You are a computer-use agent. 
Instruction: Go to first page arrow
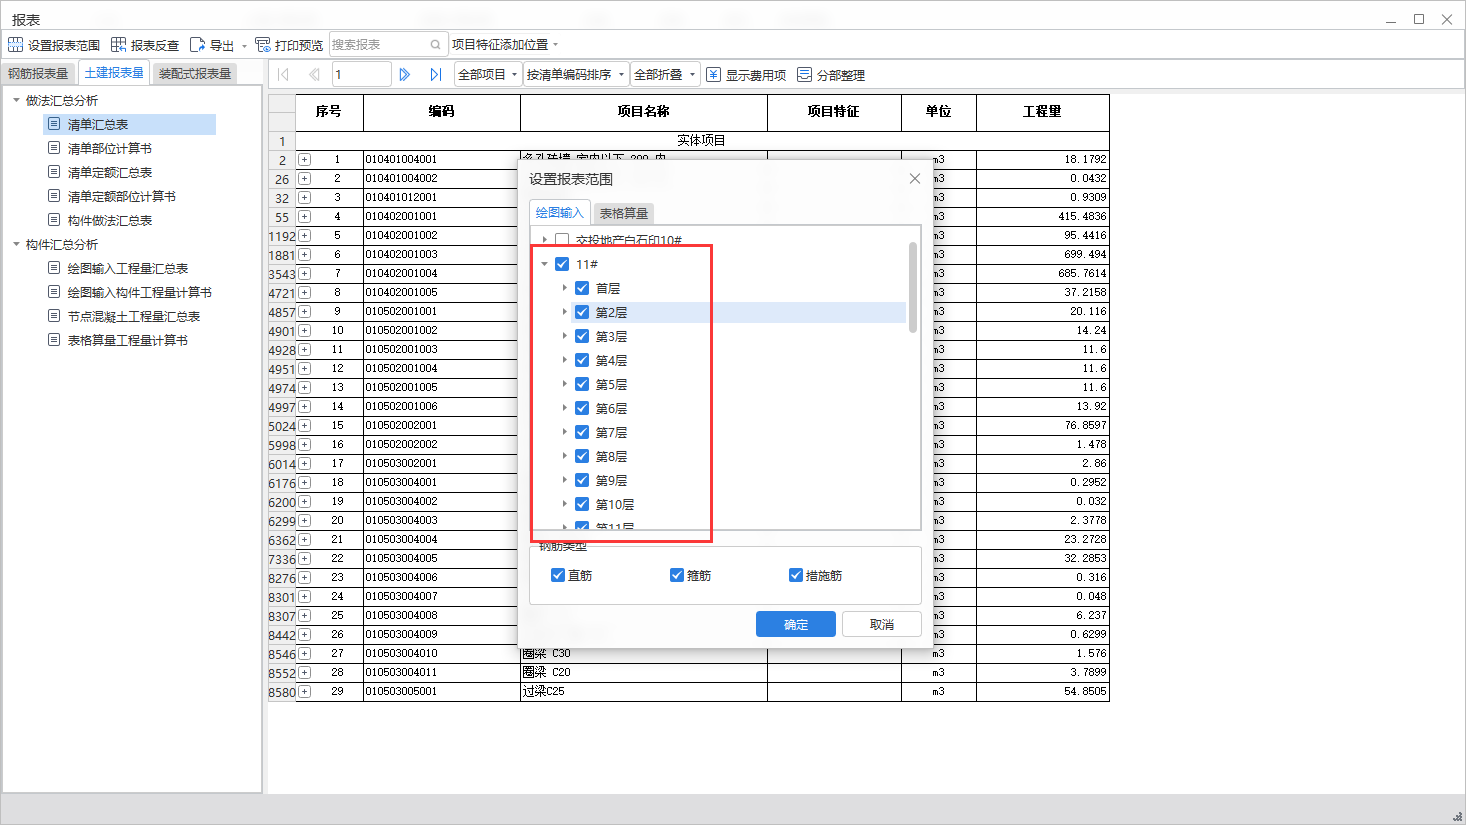pyautogui.click(x=283, y=74)
